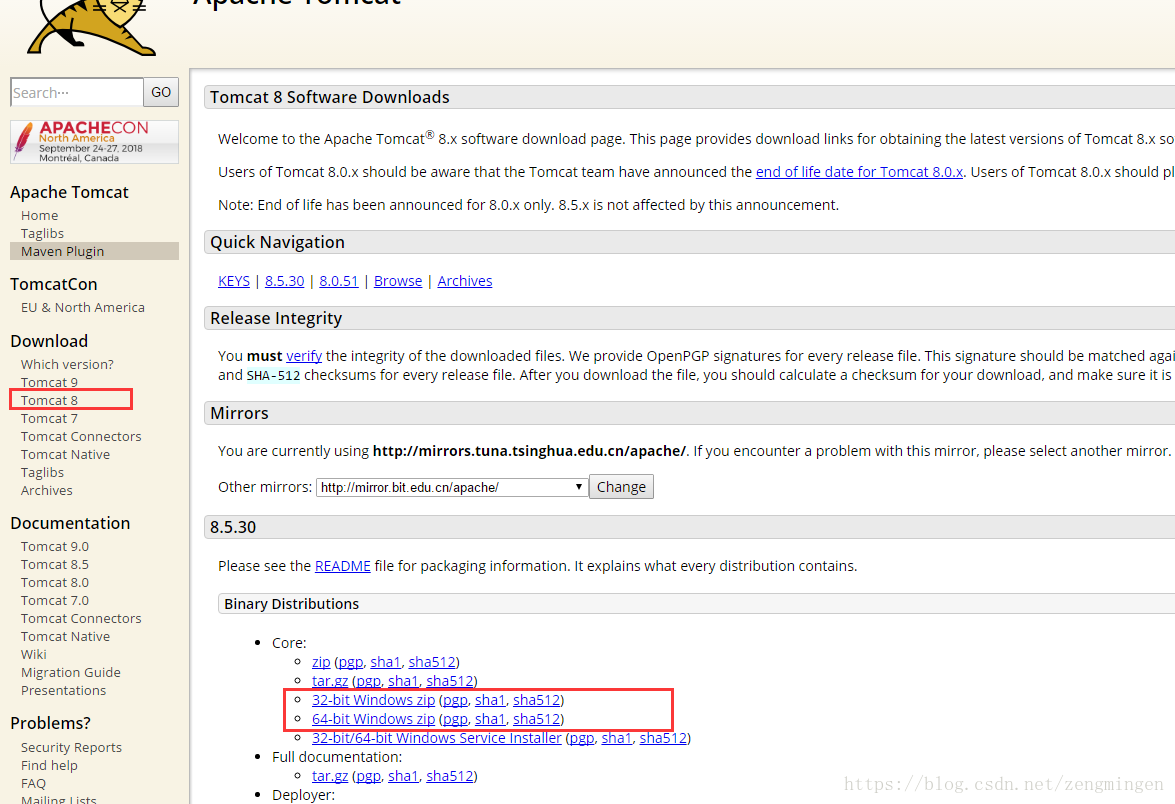Download Full documentation tar.gz
This screenshot has width=1175, height=804.
coord(330,776)
